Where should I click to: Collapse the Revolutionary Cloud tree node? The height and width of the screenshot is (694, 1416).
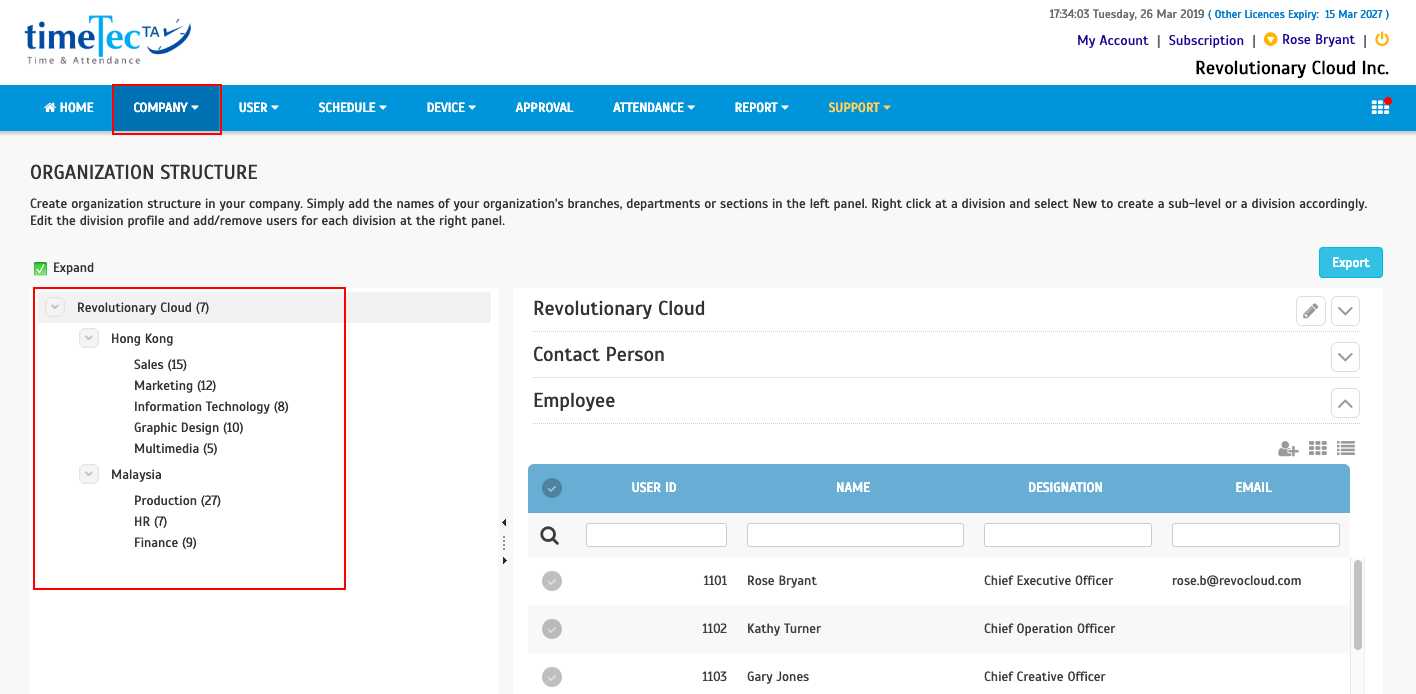[x=55, y=307]
